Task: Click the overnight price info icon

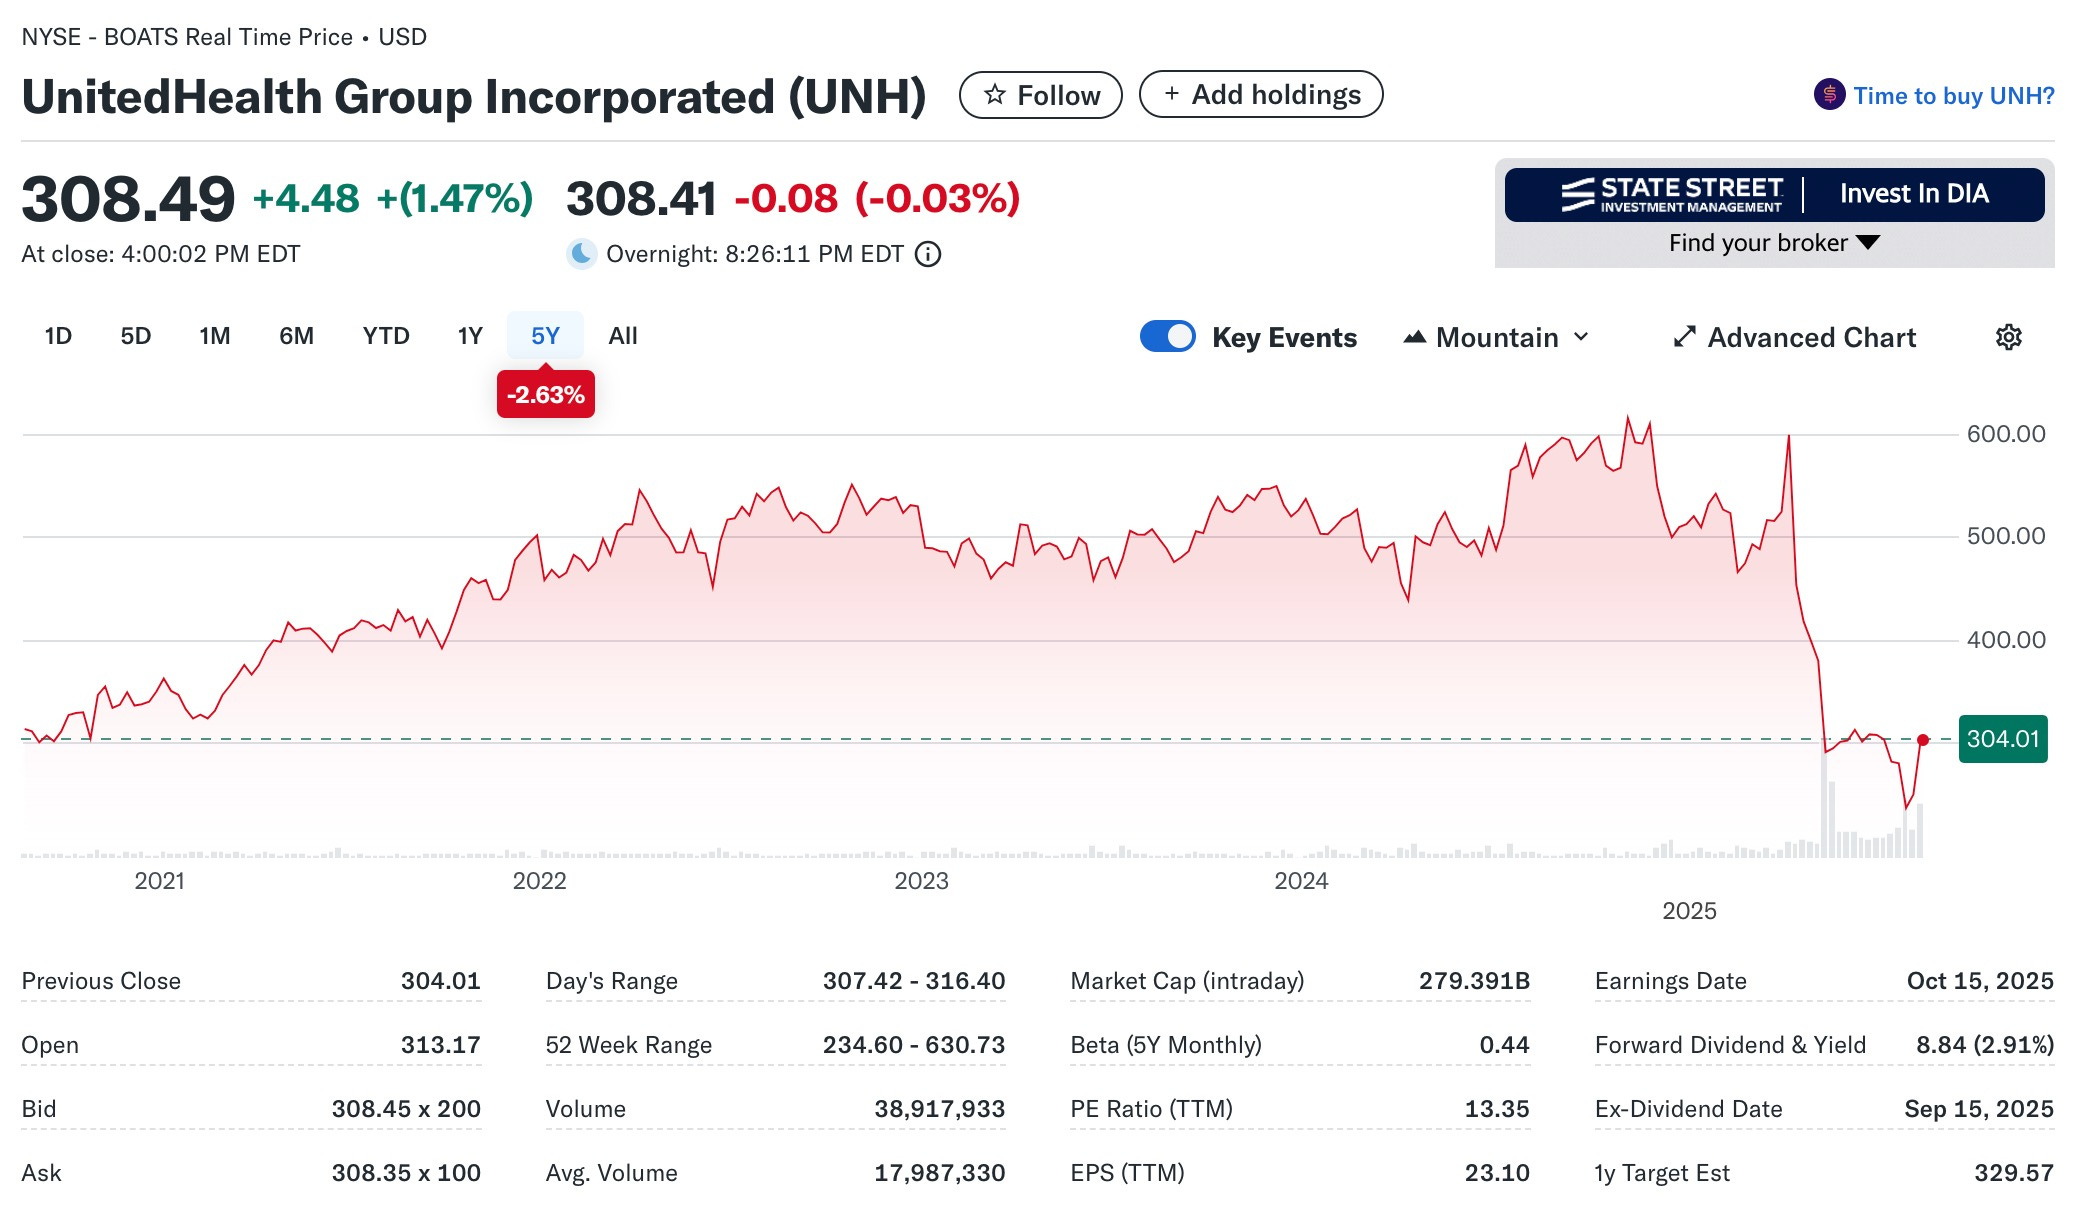Action: 929,254
